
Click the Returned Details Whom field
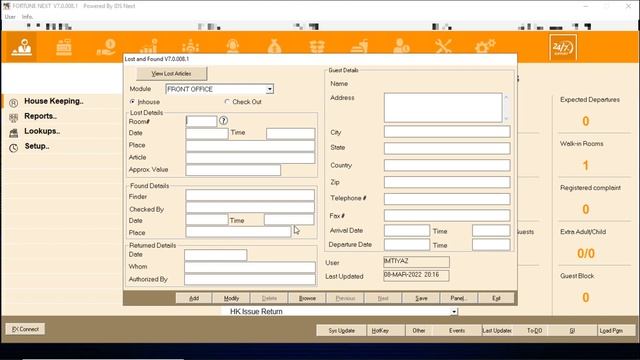250,267
